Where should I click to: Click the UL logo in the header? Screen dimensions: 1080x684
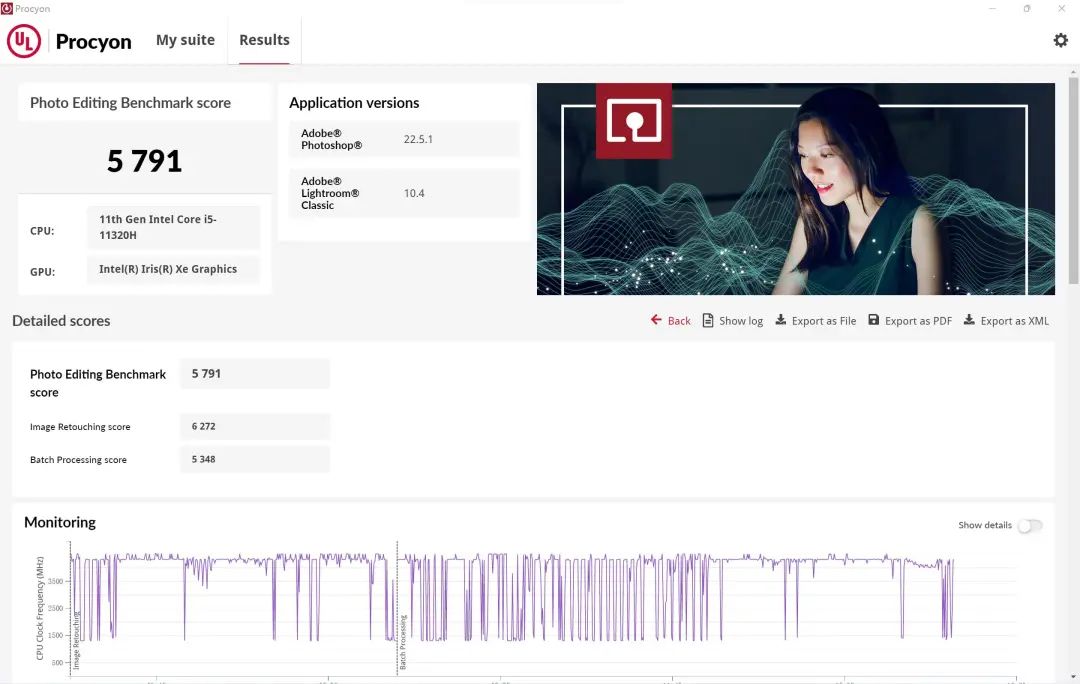(x=23, y=41)
